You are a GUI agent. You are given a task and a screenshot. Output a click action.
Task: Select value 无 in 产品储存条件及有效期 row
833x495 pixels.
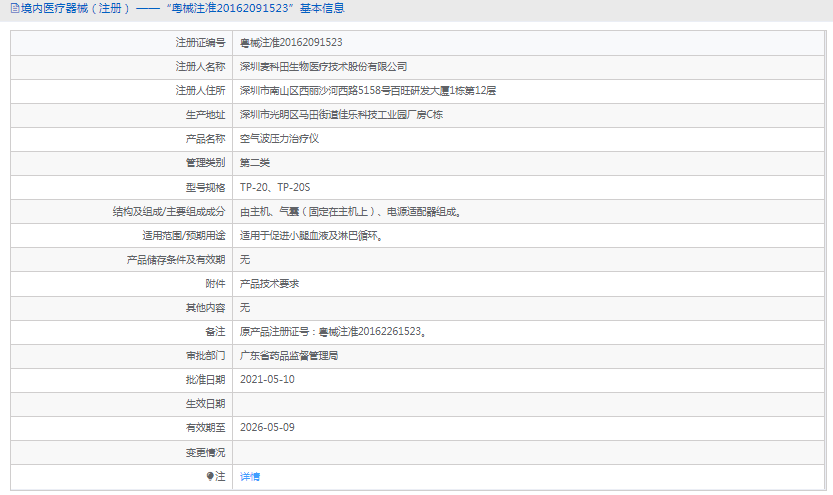[x=245, y=259]
